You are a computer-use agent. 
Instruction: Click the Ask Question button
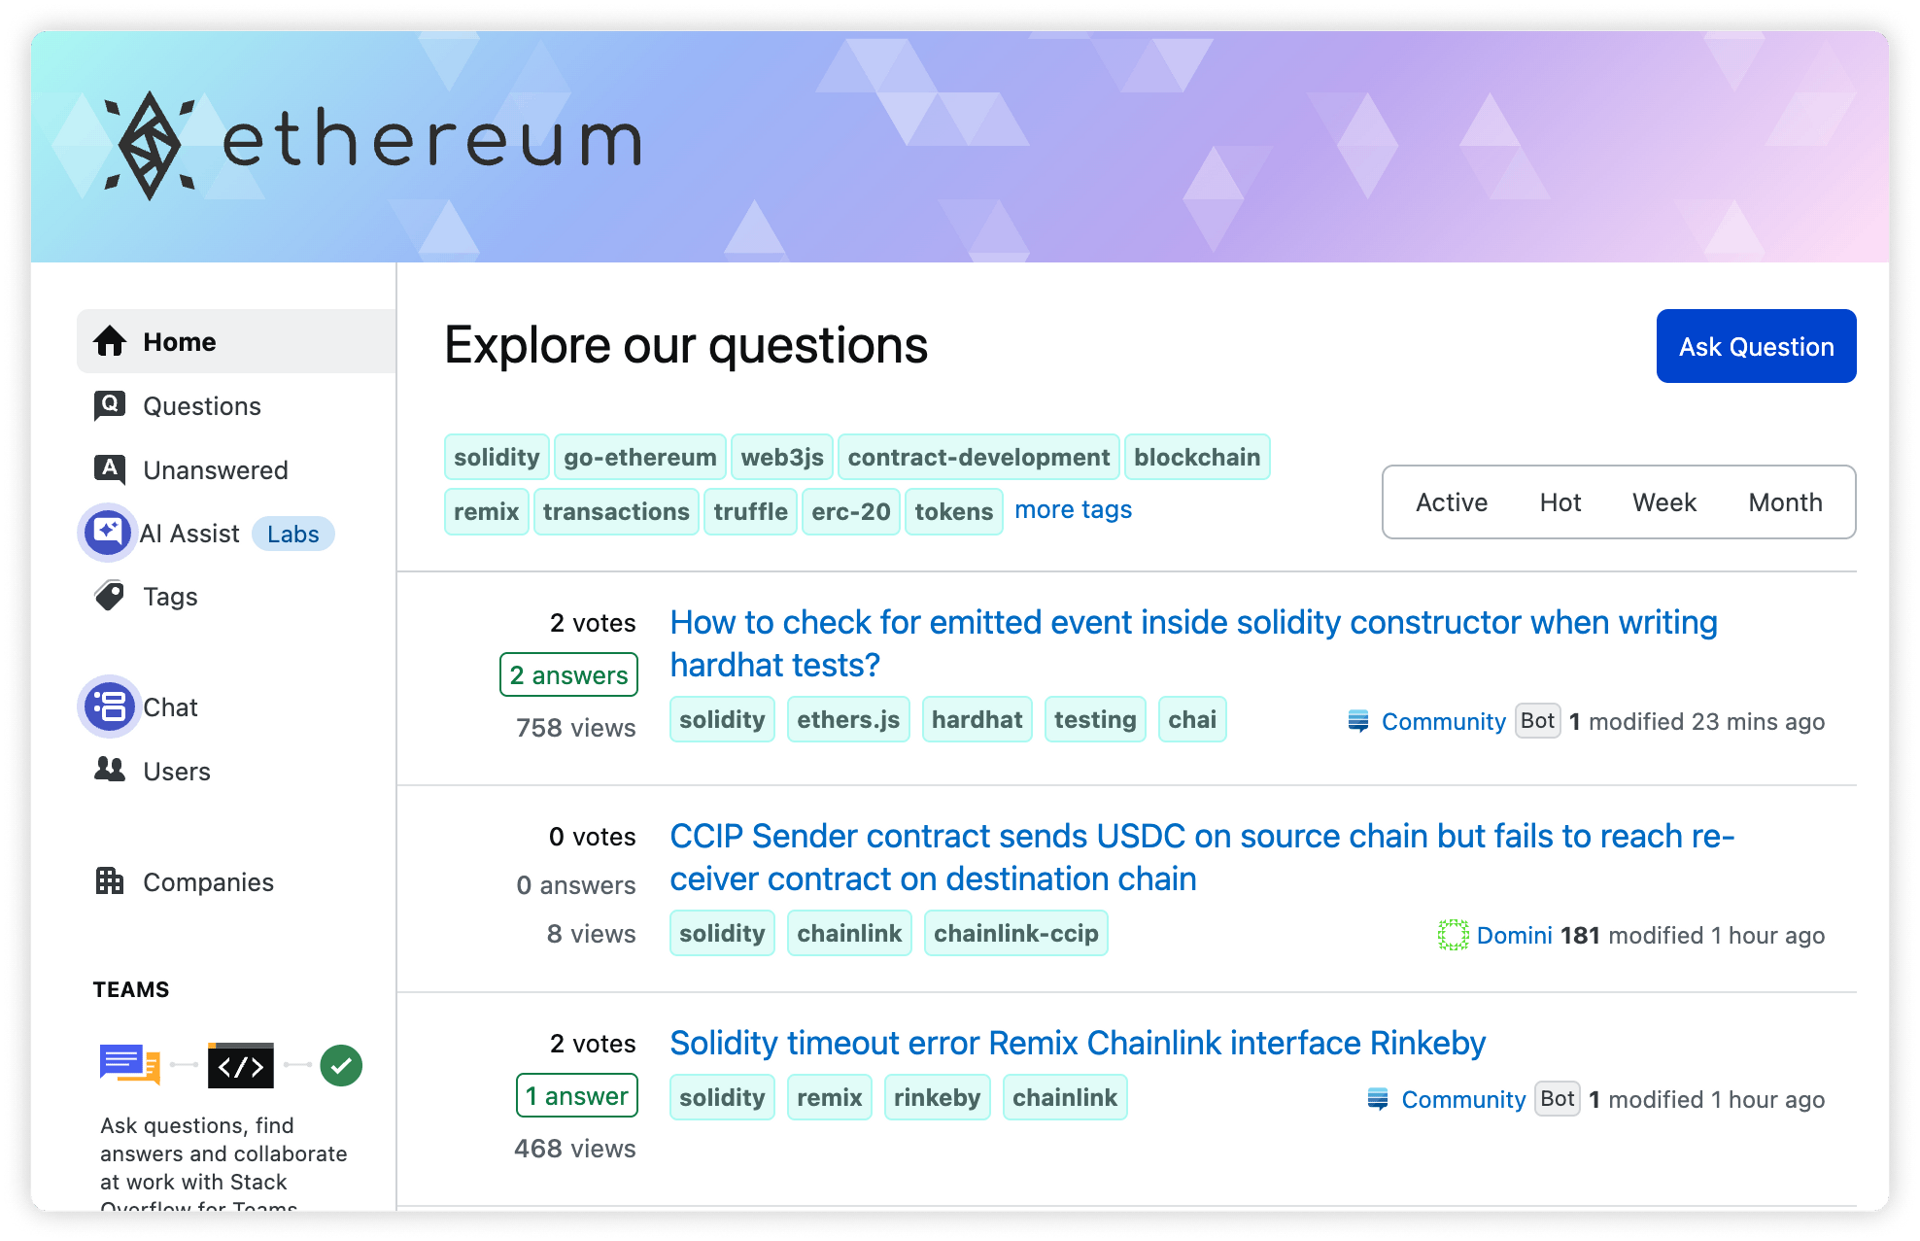click(1756, 346)
